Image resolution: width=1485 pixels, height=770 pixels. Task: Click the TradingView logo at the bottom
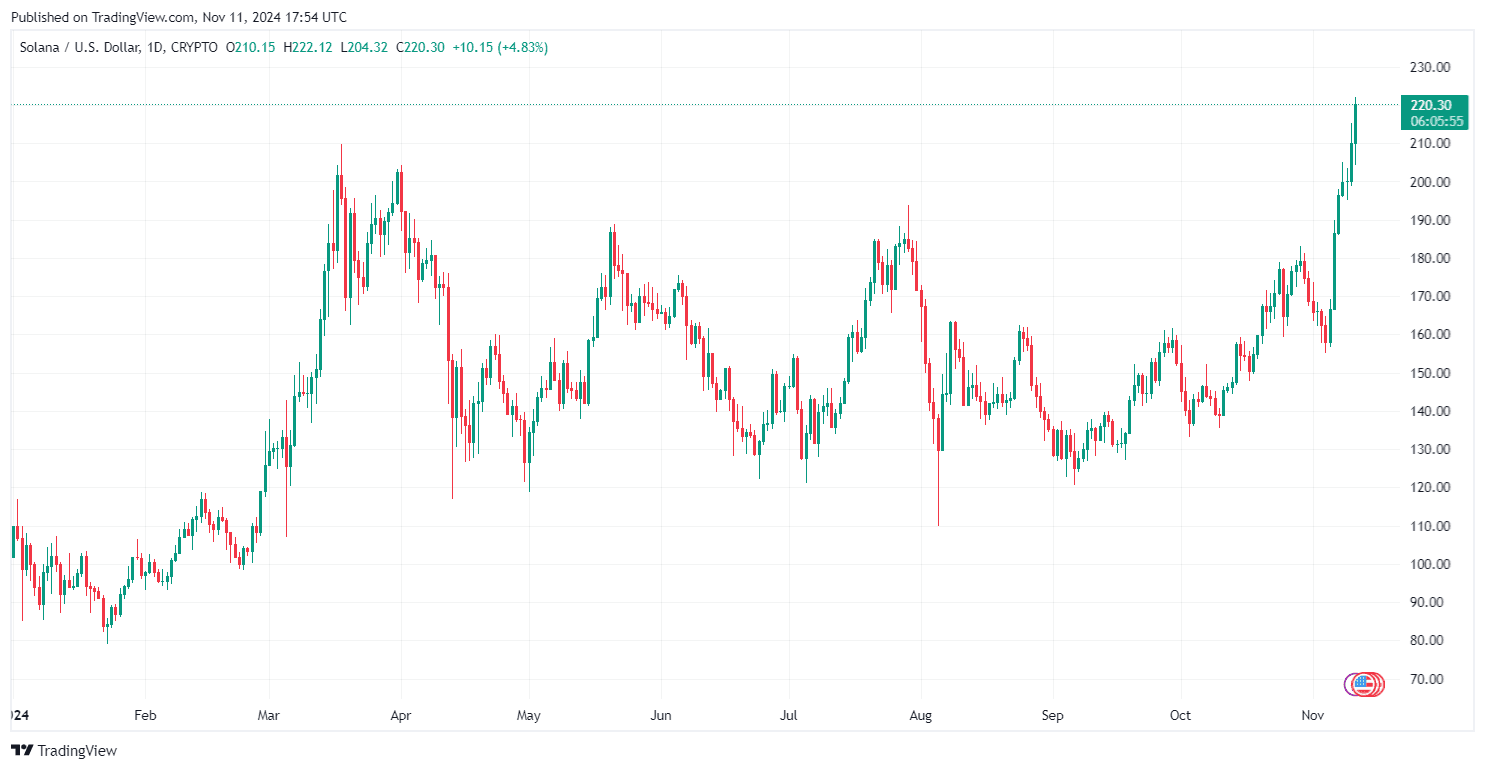[x=64, y=750]
